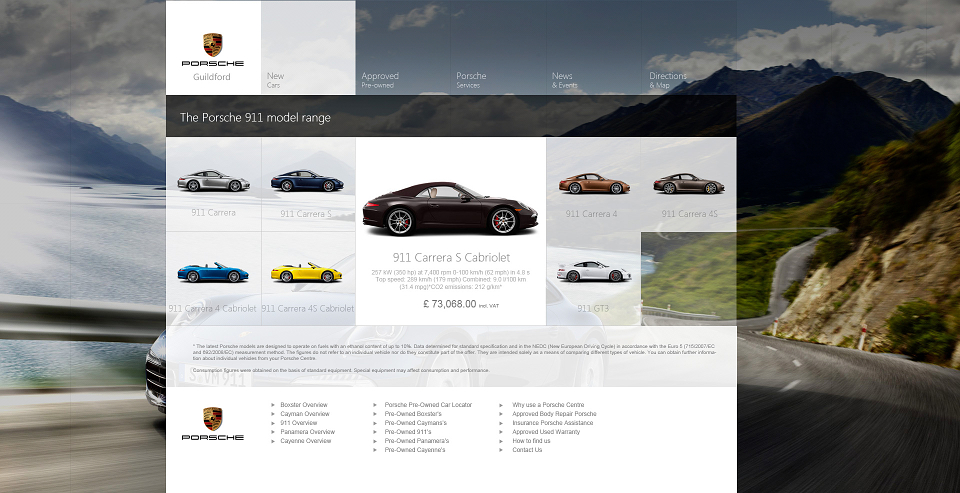960x493 pixels.
Task: Open the Pre-Owned Cayman's link
Action: coord(415,423)
